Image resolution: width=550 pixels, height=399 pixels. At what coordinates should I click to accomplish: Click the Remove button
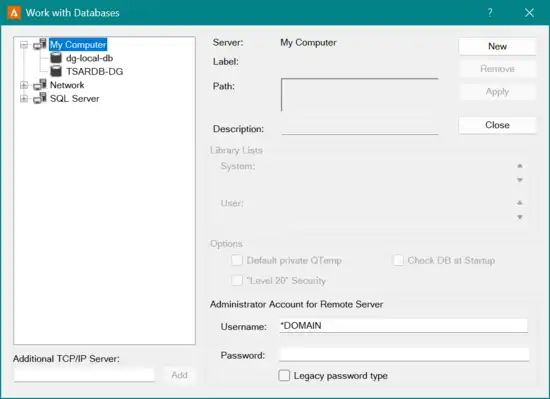point(497,69)
